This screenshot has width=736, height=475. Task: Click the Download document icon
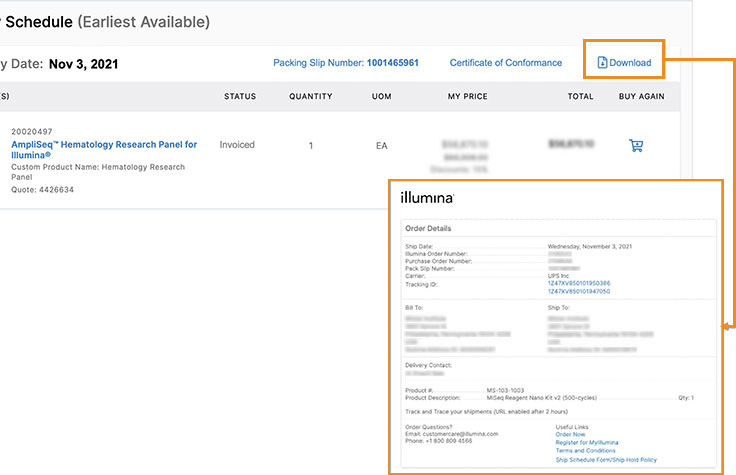coord(602,63)
